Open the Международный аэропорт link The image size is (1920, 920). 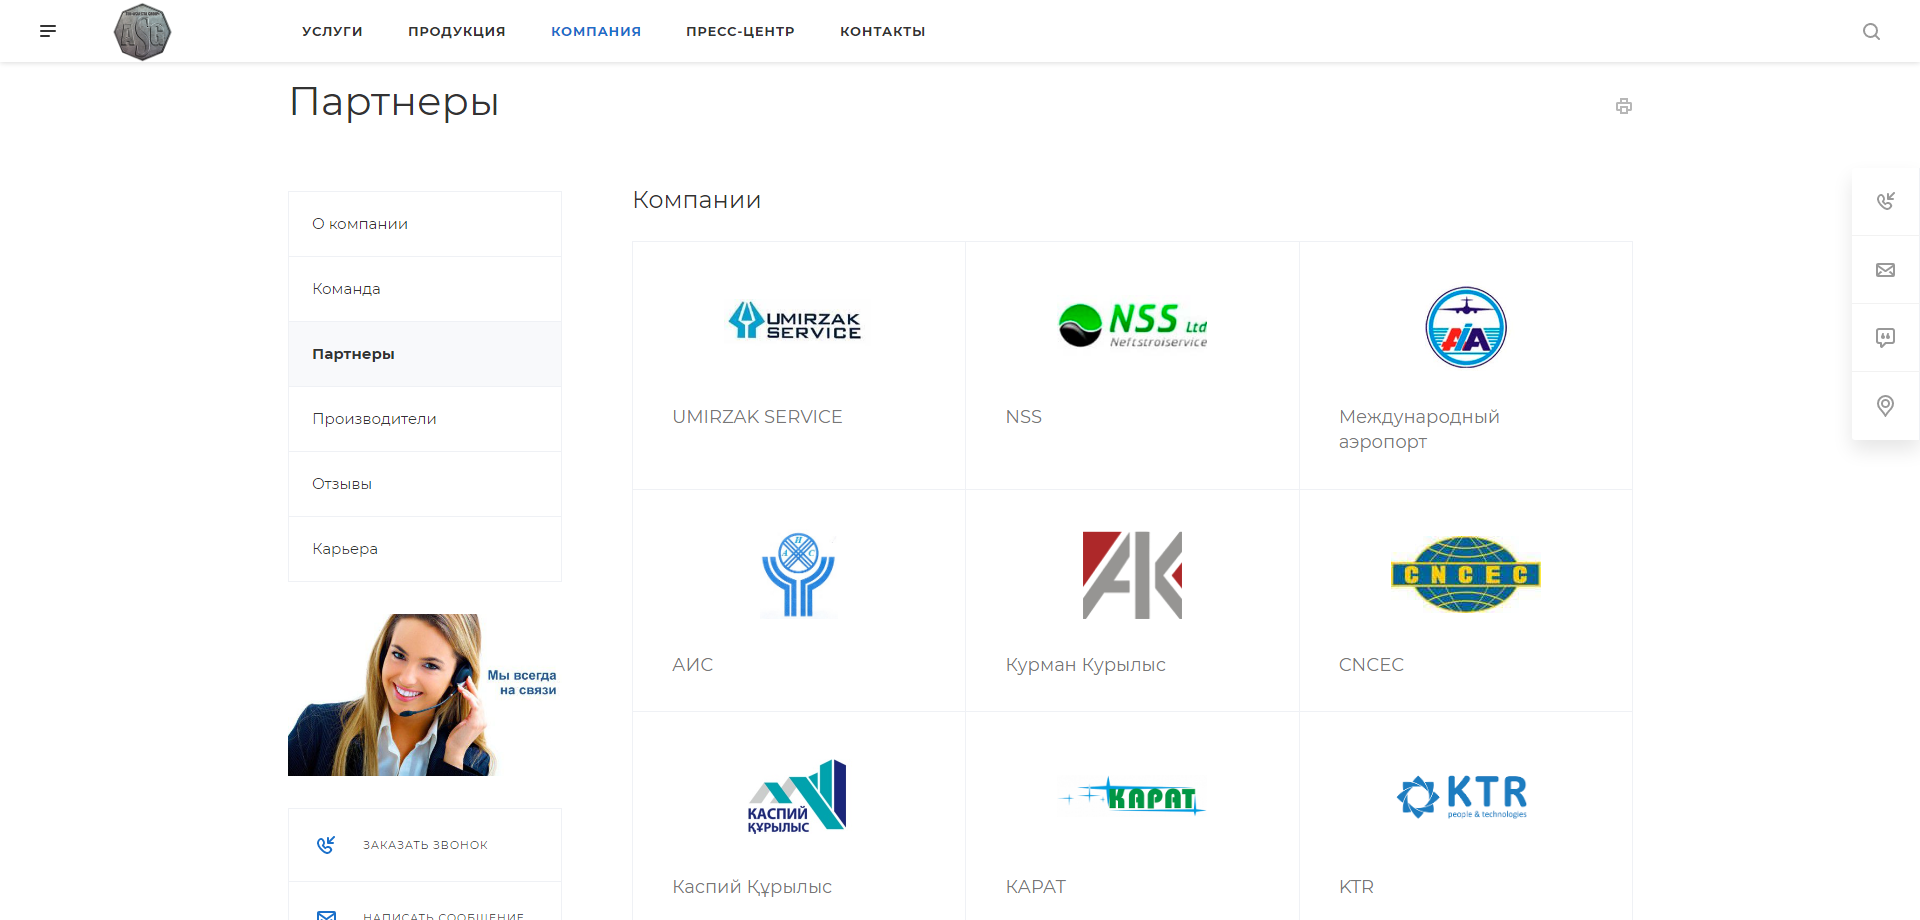[x=1419, y=429]
